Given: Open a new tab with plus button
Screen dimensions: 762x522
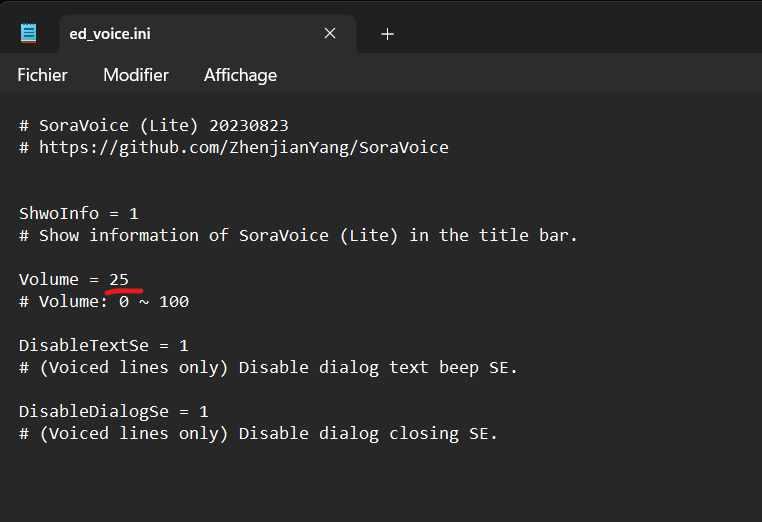Looking at the screenshot, I should (388, 34).
